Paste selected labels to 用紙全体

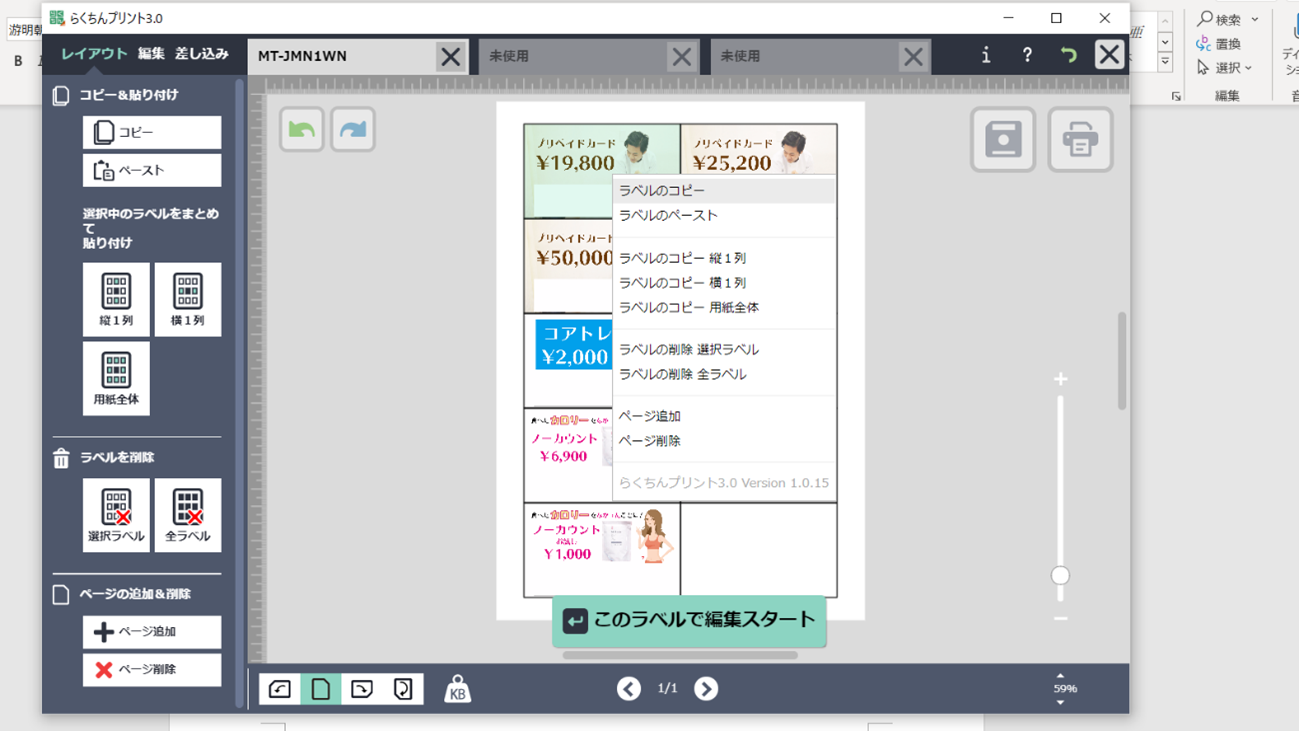(x=116, y=378)
